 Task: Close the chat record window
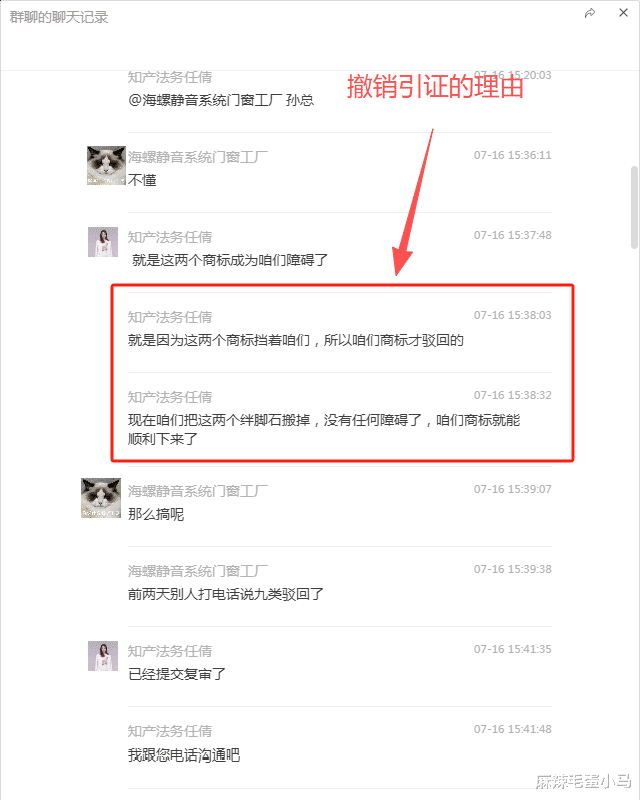623,13
